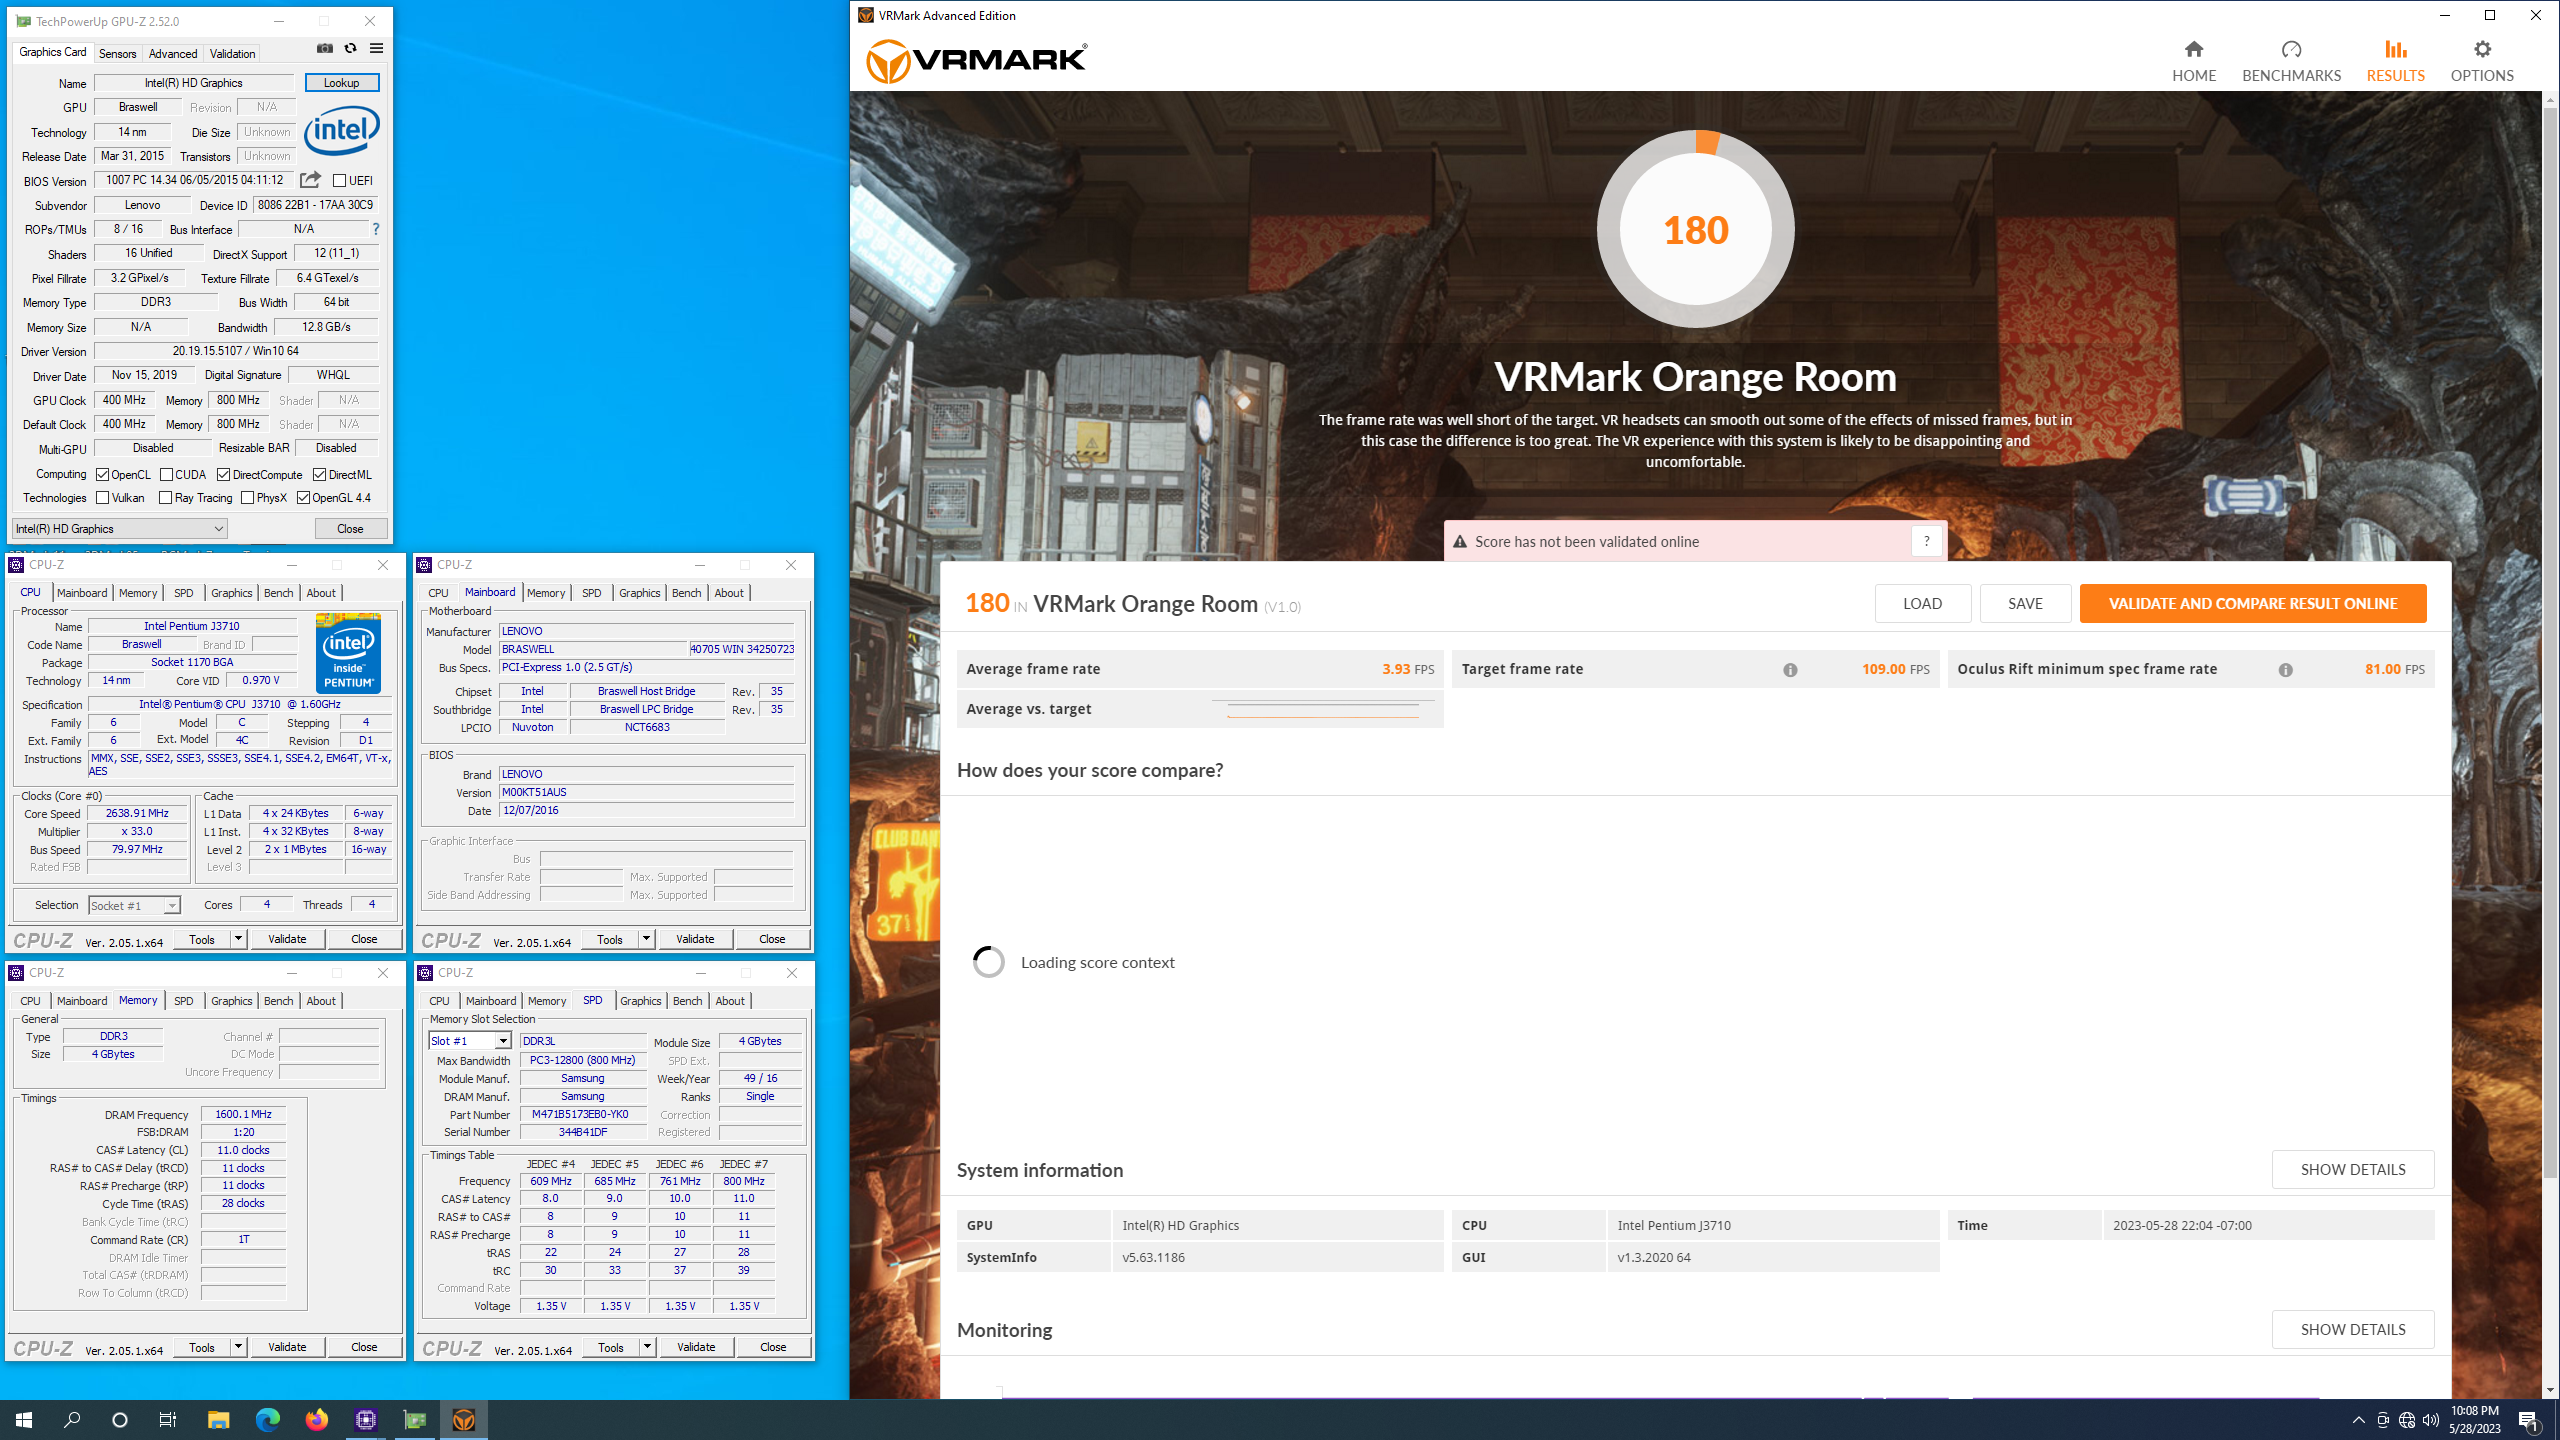Click the Intel logo in GPU-Z
Viewport: 2560px width, 1440px height.
coord(342,132)
